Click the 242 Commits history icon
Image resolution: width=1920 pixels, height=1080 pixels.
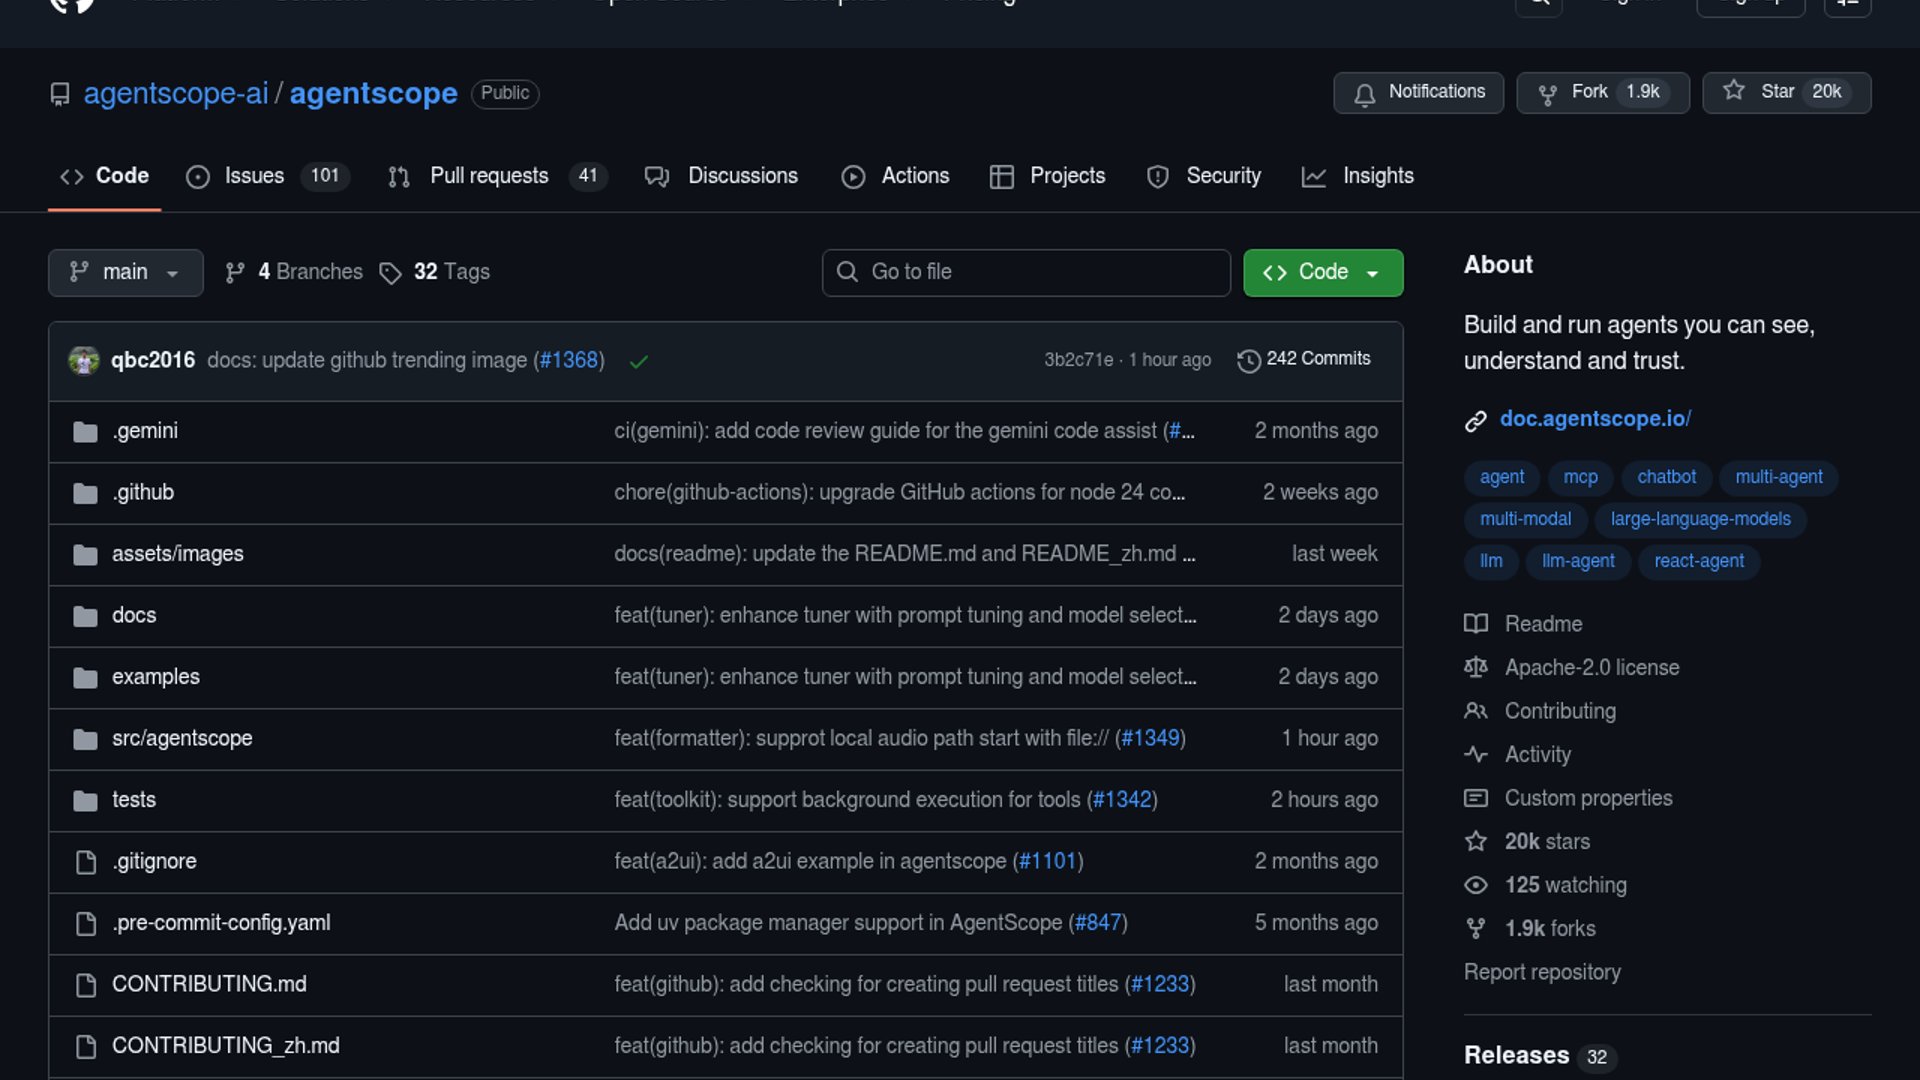pyautogui.click(x=1248, y=360)
